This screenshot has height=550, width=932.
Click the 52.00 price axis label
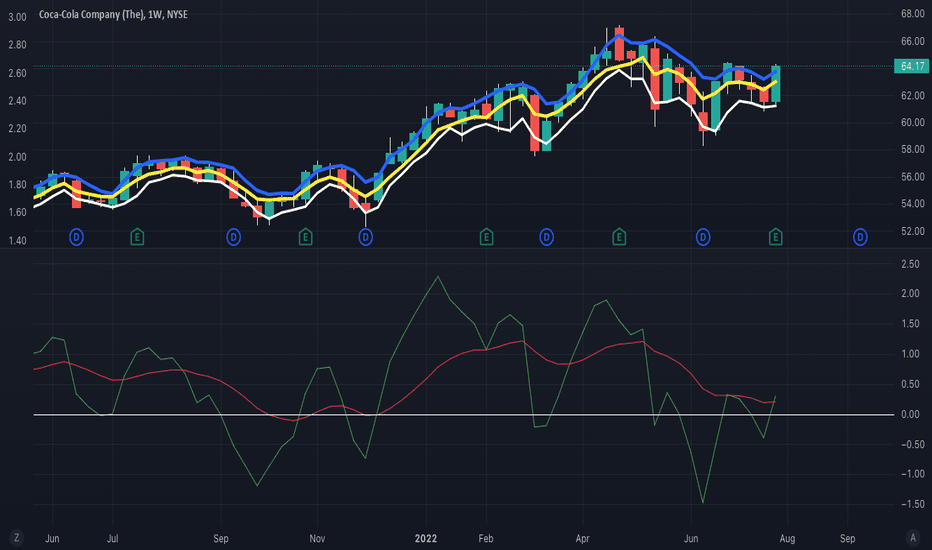click(x=912, y=231)
